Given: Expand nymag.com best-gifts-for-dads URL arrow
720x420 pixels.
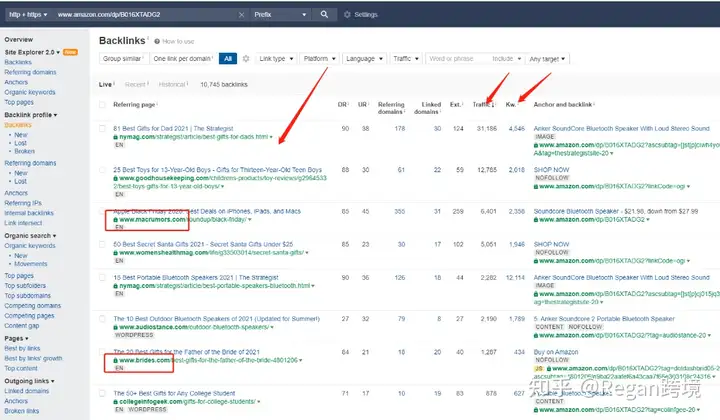Looking at the screenshot, I should coord(271,137).
